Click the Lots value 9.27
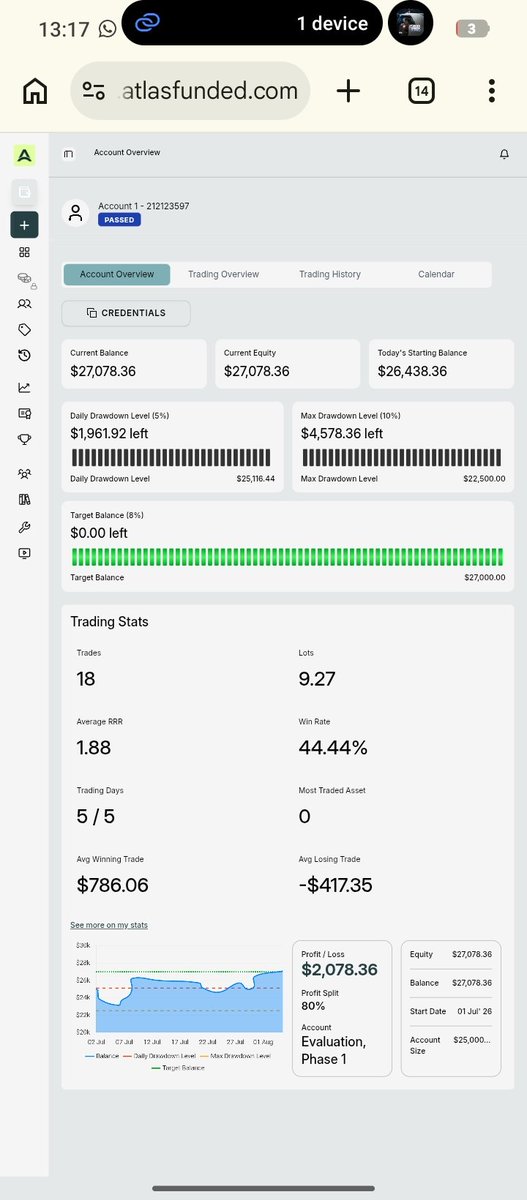 click(x=317, y=679)
